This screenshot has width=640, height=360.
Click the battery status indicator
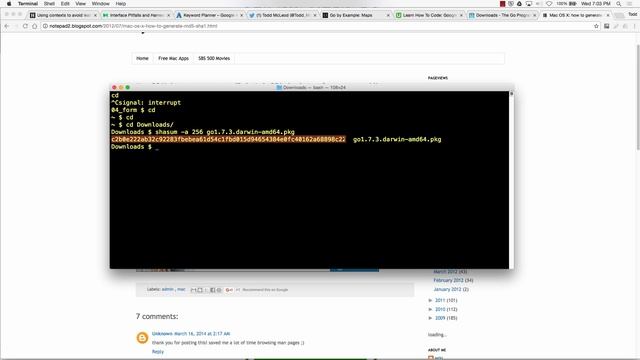(567, 4)
